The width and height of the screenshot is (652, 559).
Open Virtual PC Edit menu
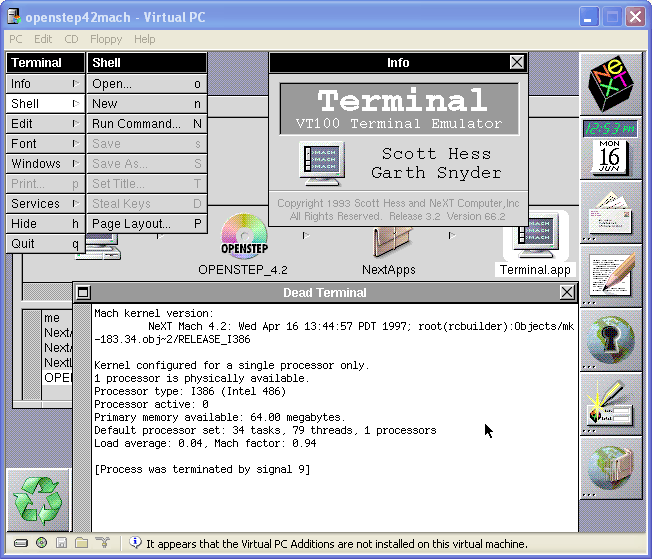43,39
